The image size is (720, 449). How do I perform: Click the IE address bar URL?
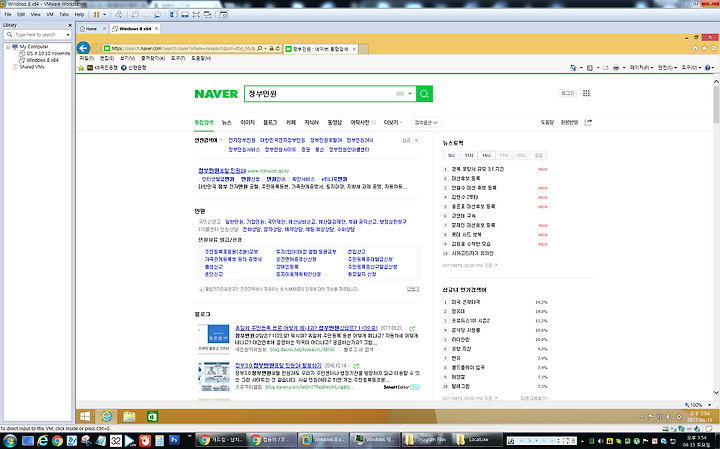click(x=183, y=48)
